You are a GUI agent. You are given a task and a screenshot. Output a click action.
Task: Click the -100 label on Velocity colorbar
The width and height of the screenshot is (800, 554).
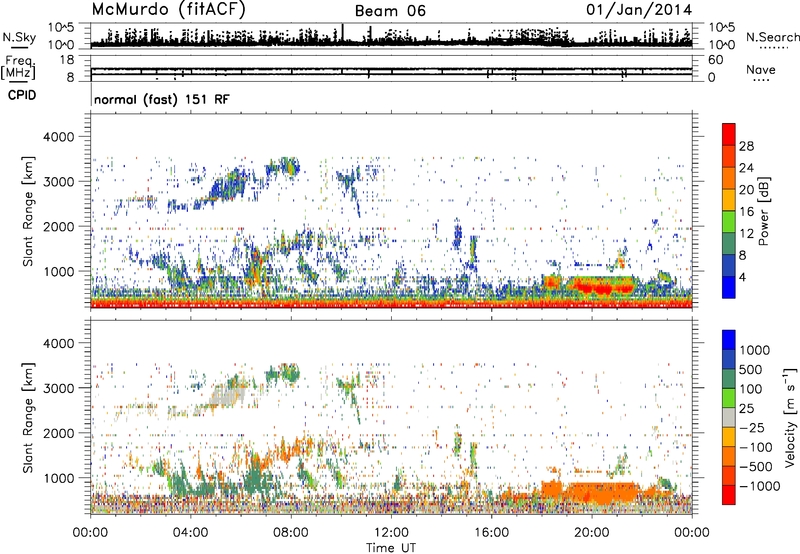pos(755,447)
